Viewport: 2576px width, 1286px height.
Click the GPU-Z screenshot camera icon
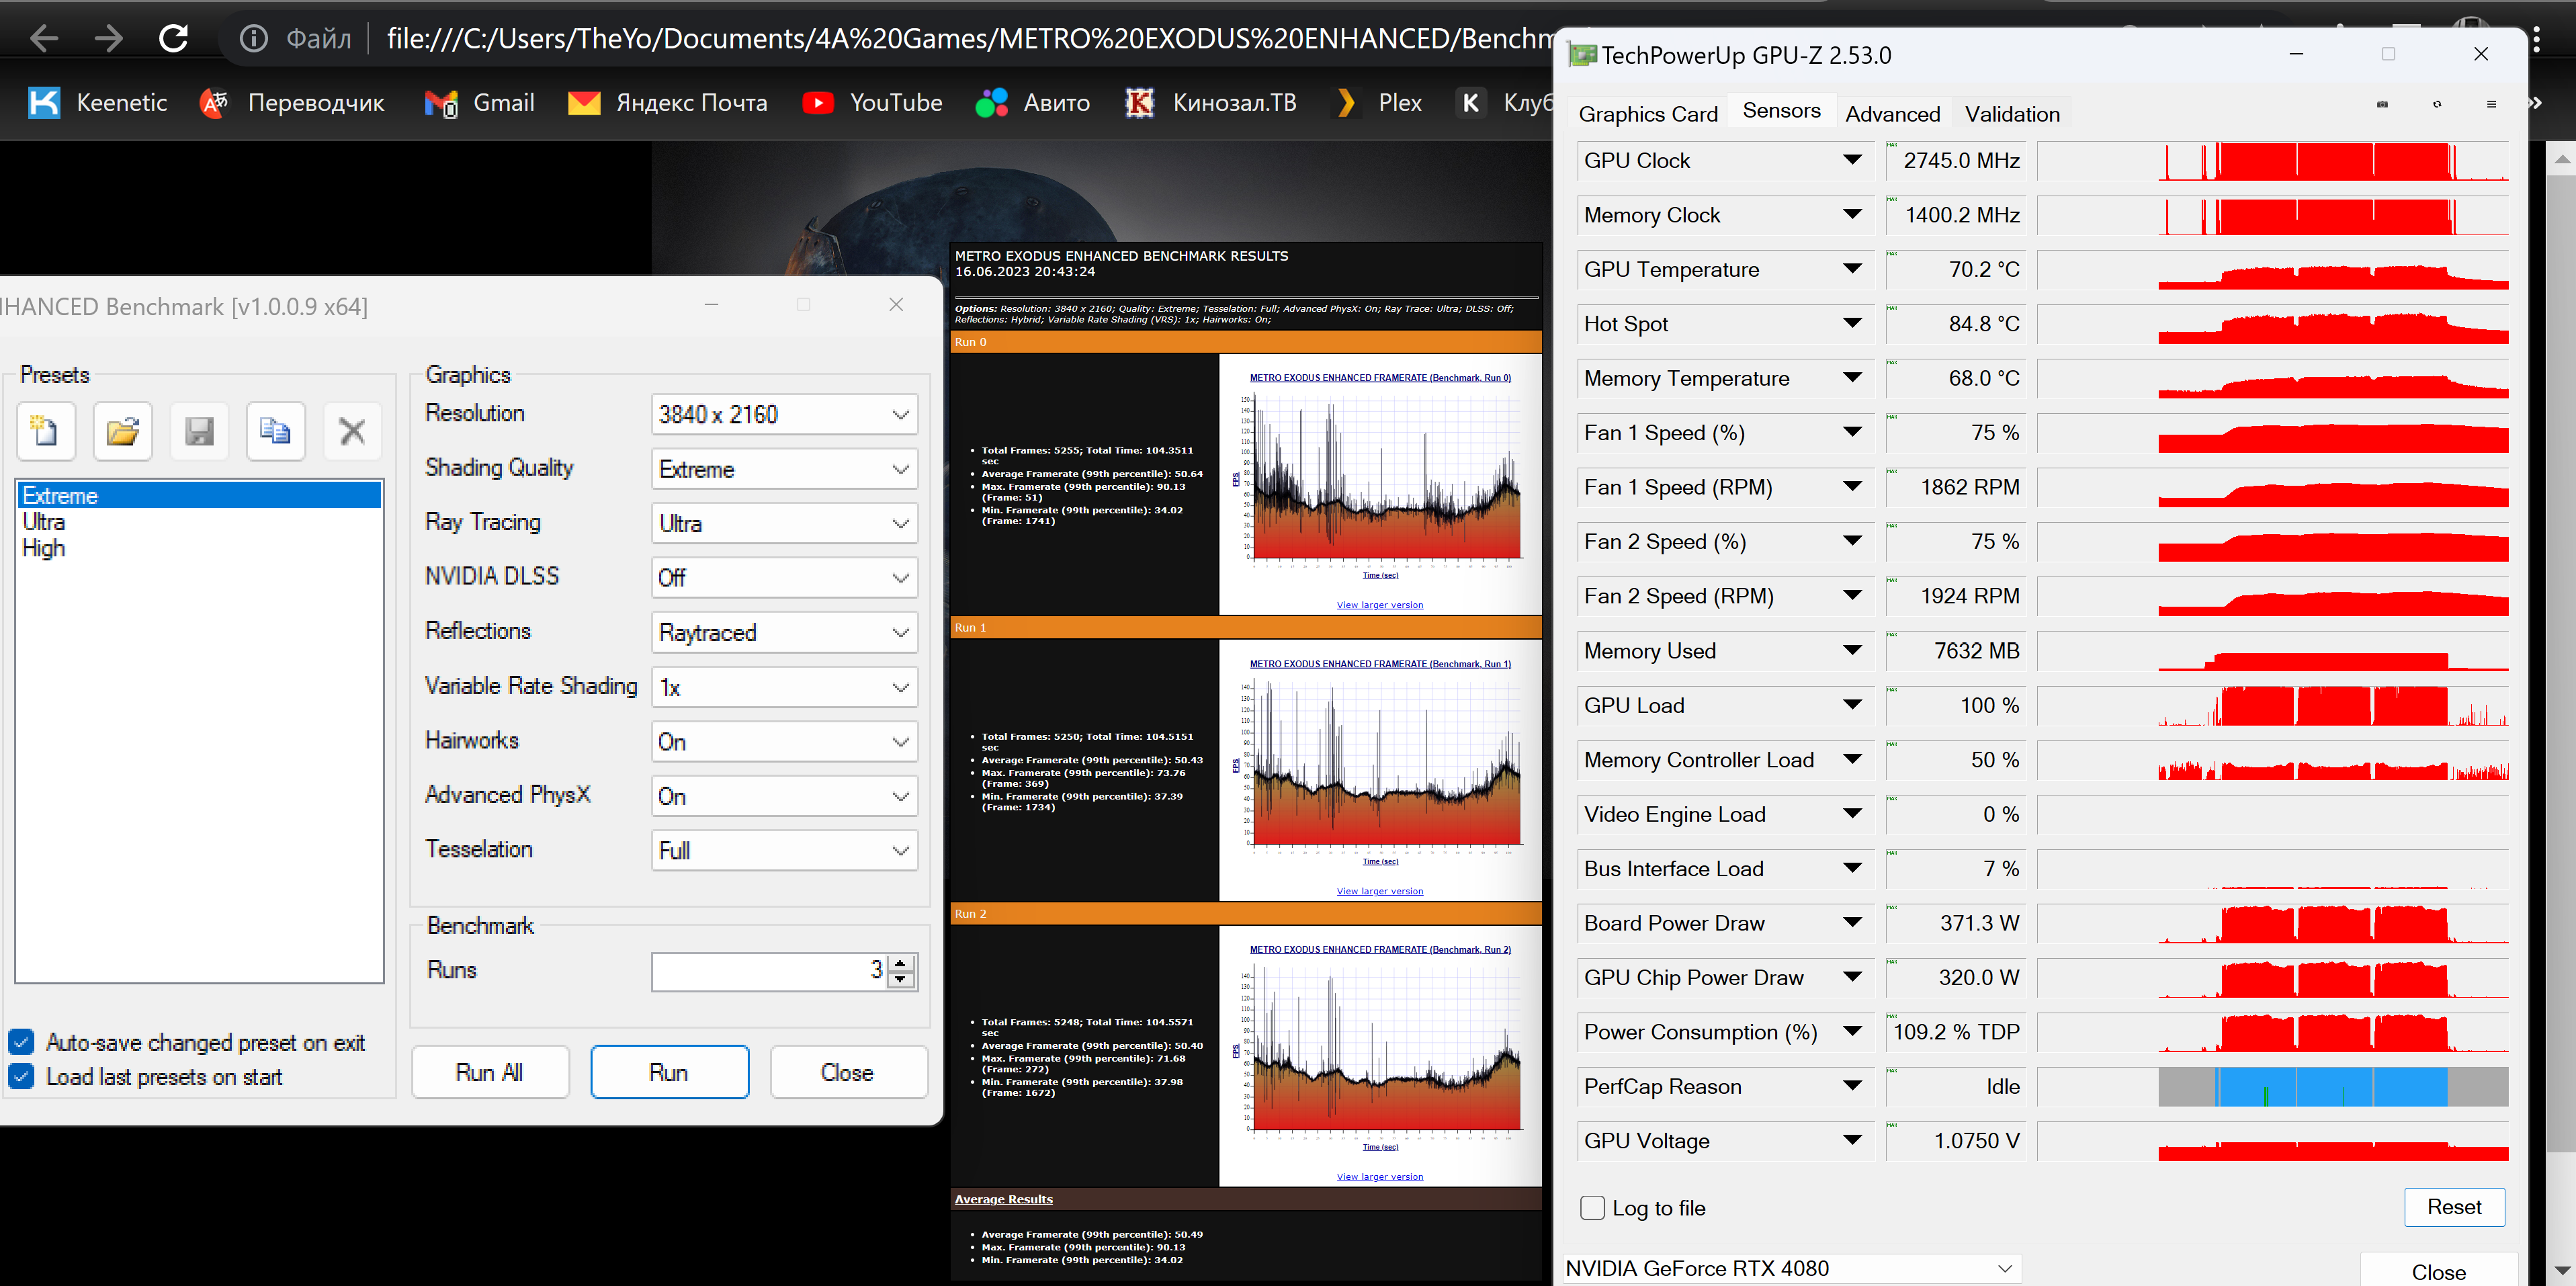click(x=2382, y=104)
